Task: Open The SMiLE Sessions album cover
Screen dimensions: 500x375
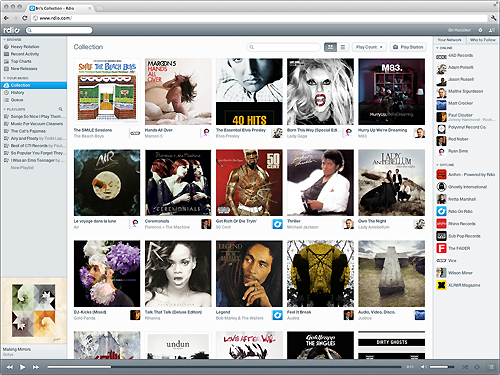Action: coord(107,91)
